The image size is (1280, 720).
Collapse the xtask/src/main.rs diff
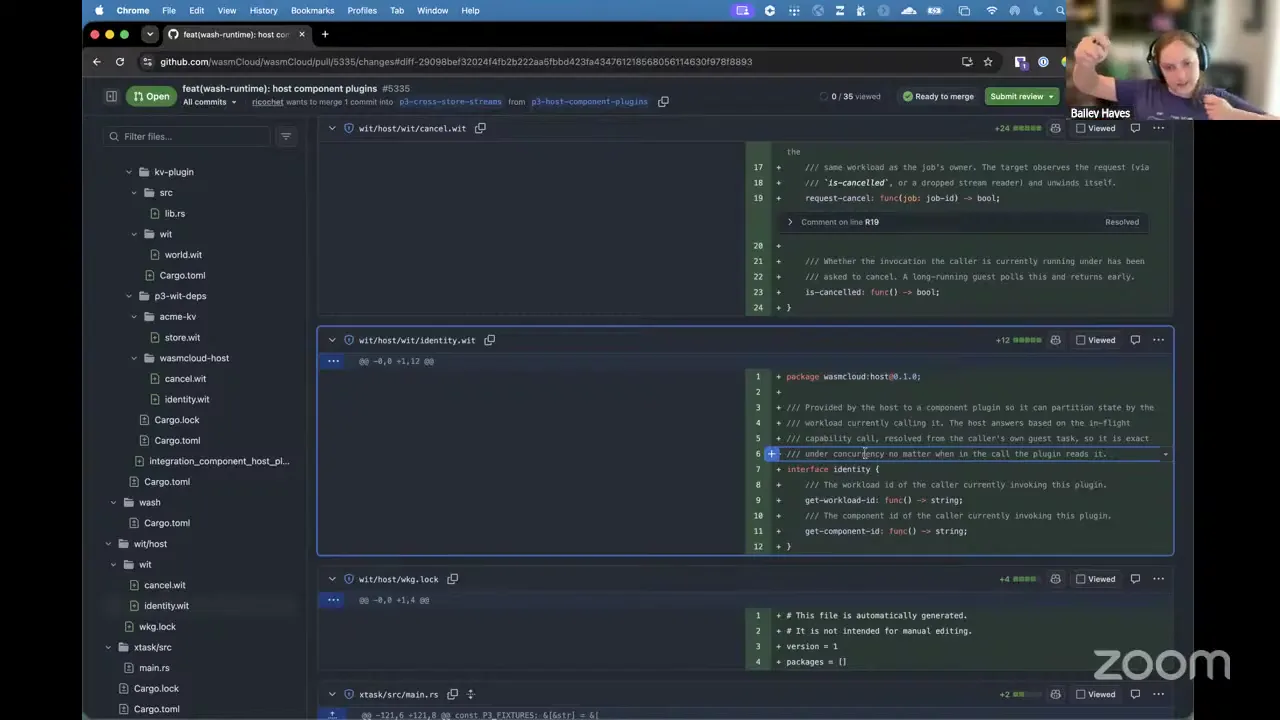coord(332,694)
